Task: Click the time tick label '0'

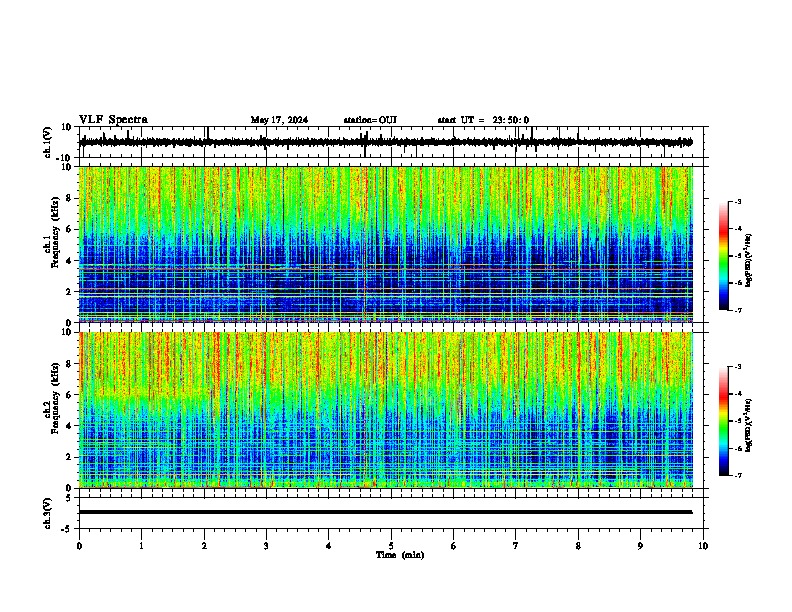Action: [79, 546]
